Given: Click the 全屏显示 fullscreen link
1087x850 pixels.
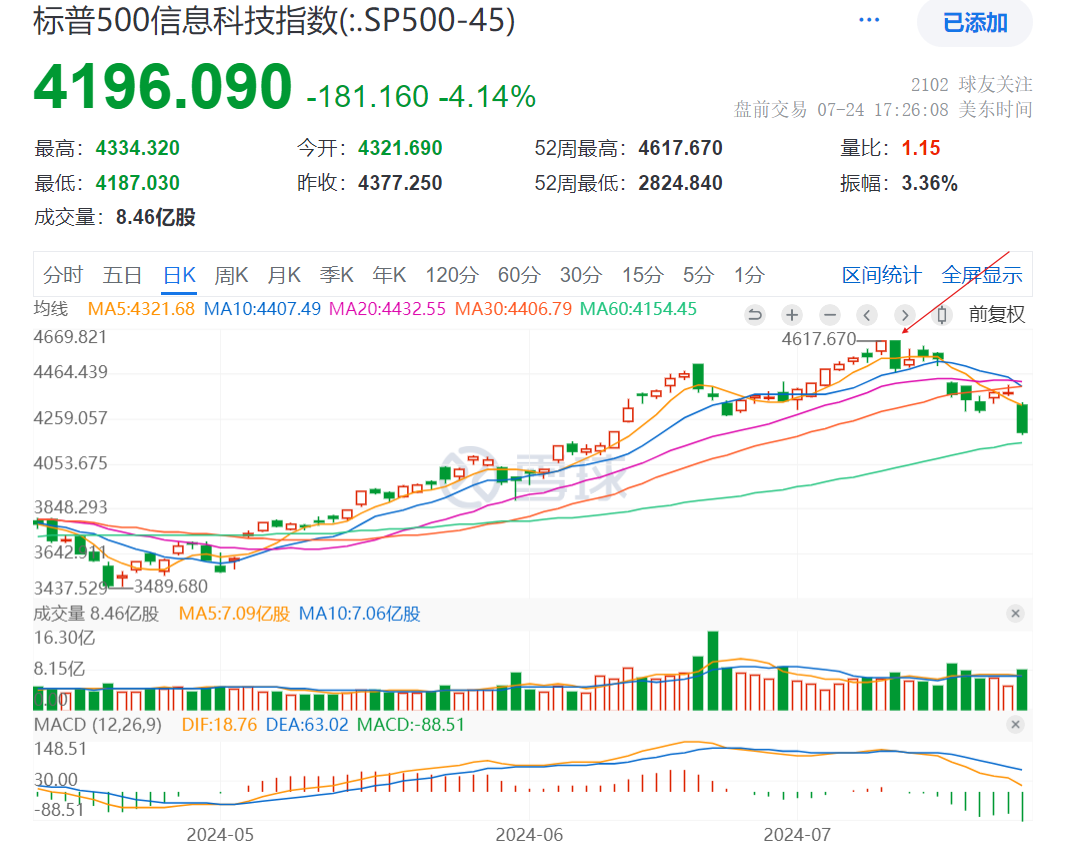Looking at the screenshot, I should 982,275.
